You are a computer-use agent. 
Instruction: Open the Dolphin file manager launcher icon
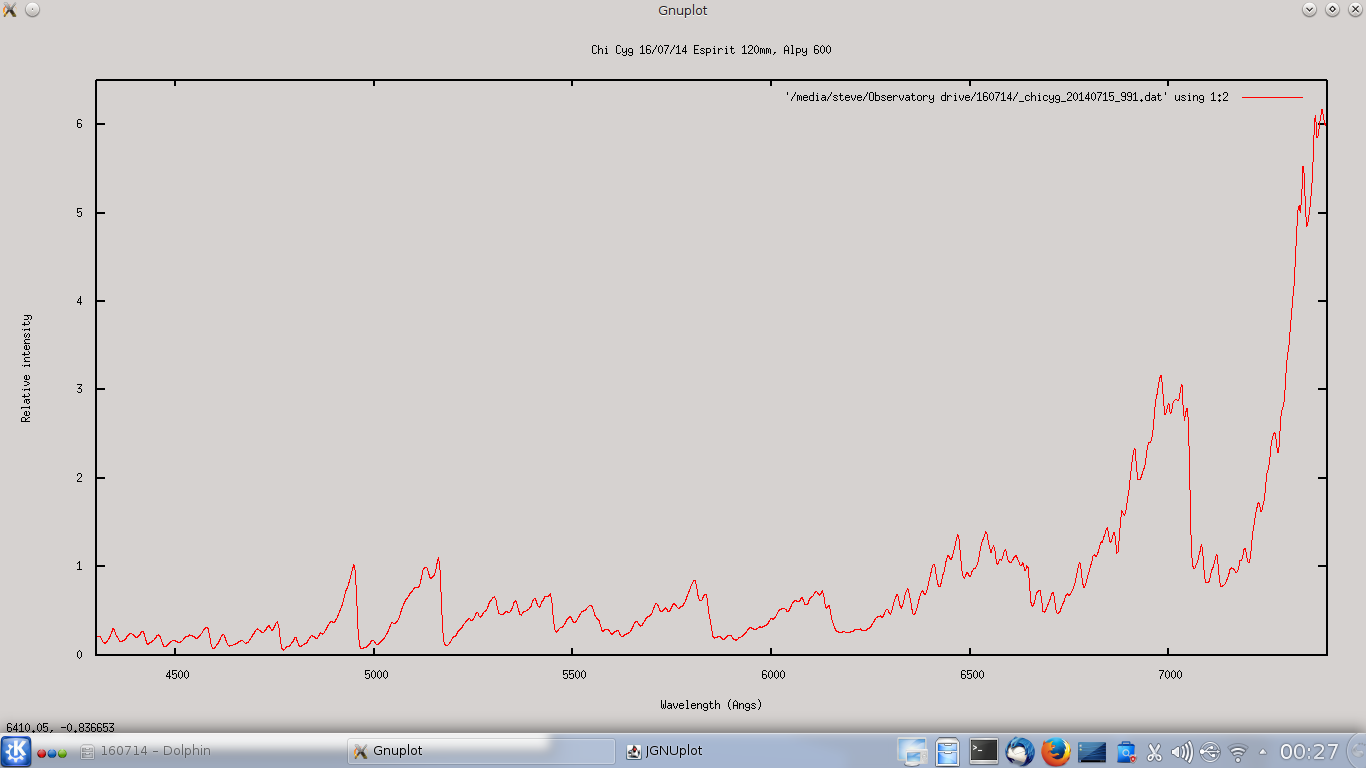pyautogui.click(x=947, y=751)
